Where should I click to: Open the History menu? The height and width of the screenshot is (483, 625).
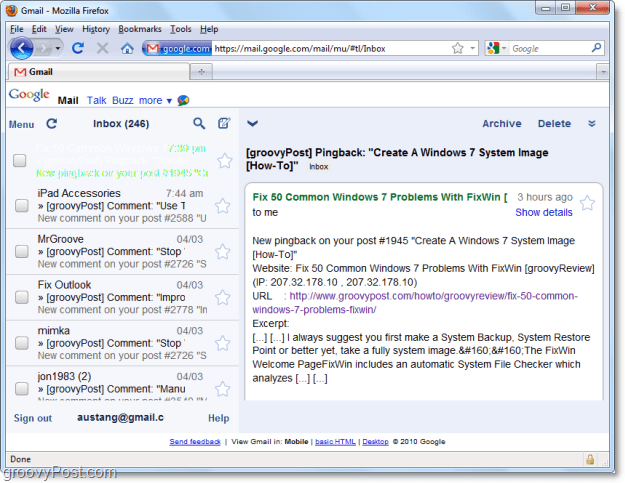tap(96, 29)
